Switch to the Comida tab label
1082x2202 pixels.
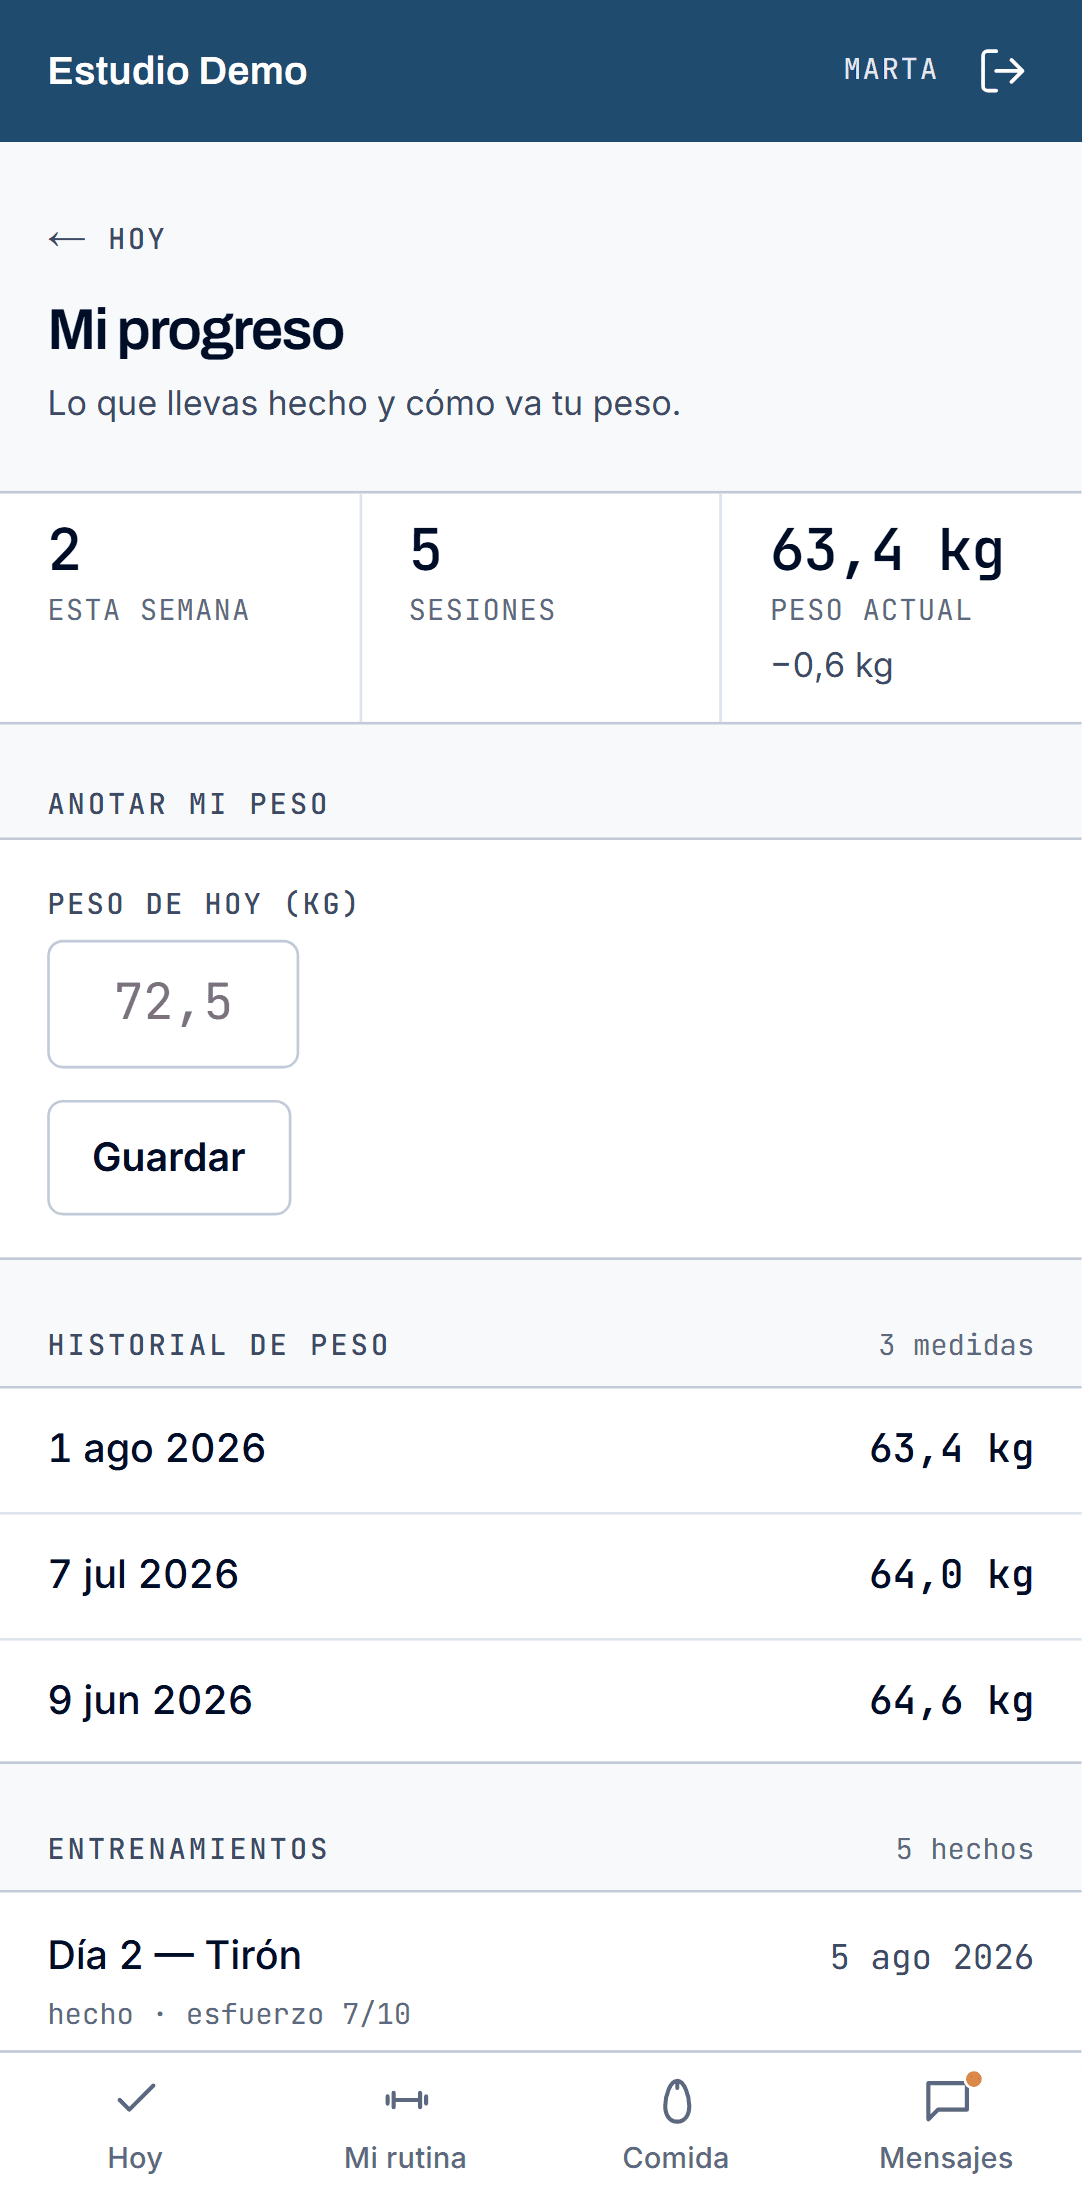click(x=676, y=2158)
